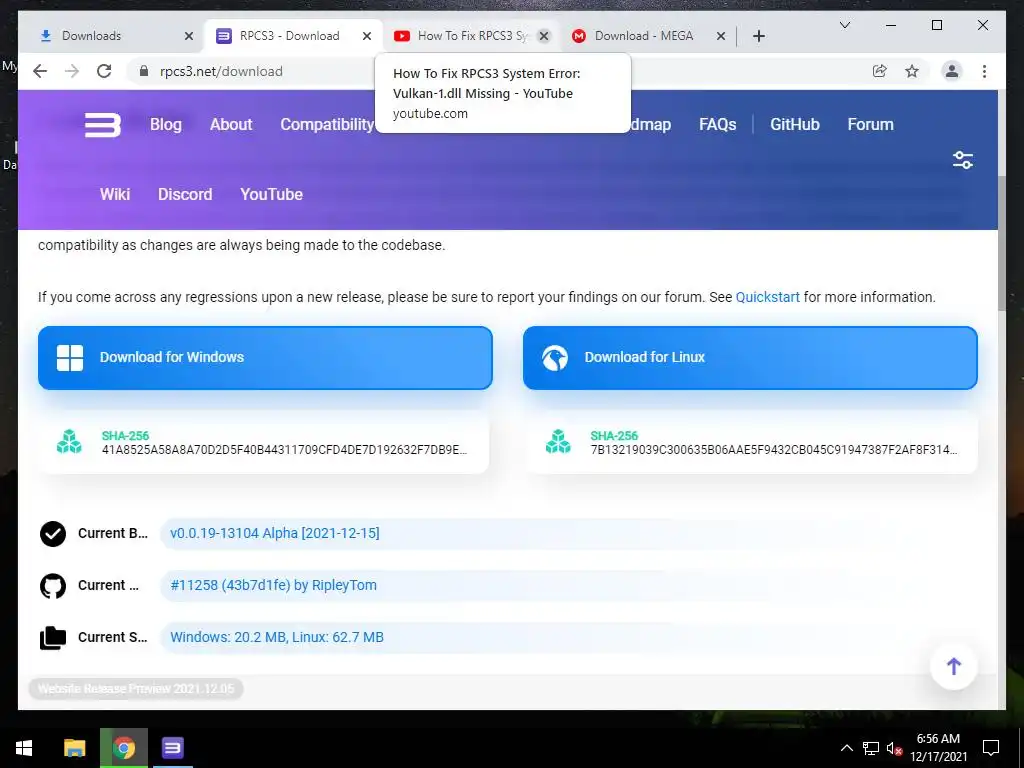Open the Forum navigation link
Screen dimensions: 1024x768
871,124
